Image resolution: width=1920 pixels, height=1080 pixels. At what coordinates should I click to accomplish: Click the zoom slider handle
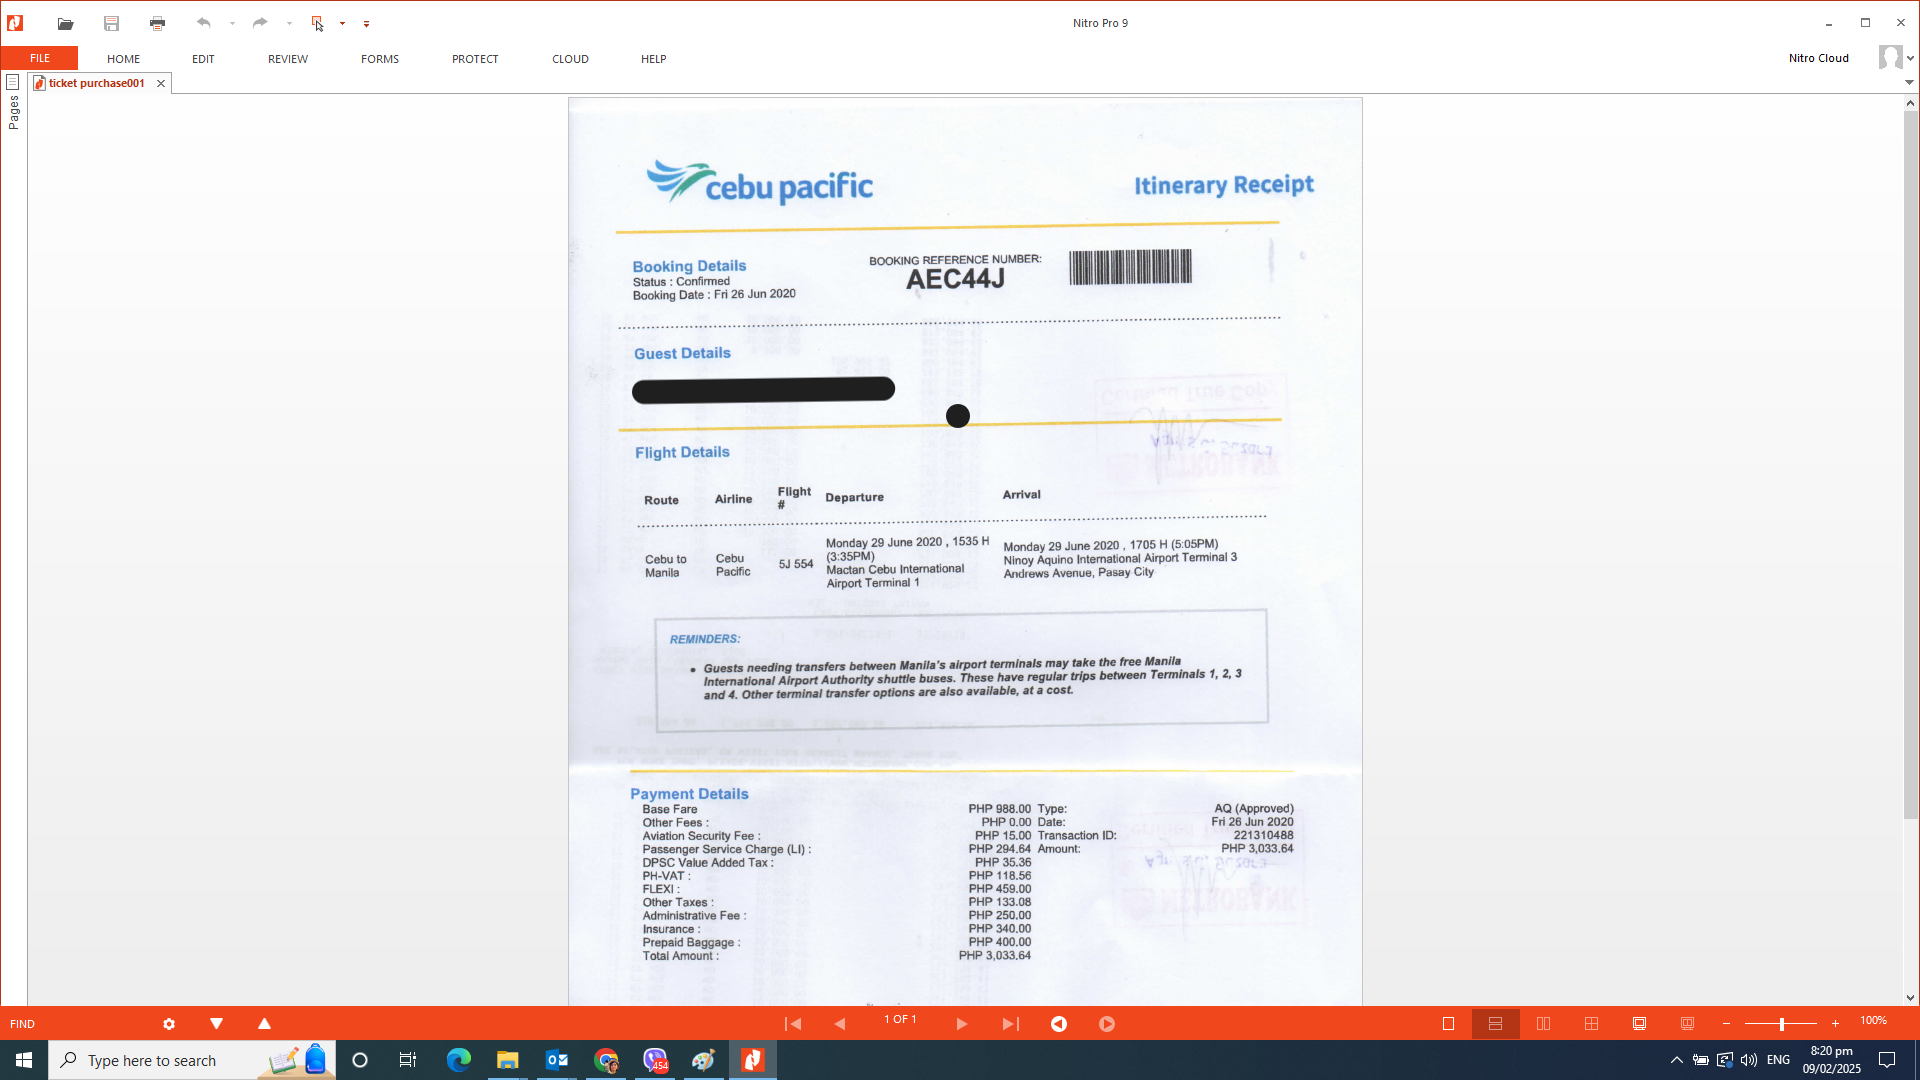coord(1781,1023)
